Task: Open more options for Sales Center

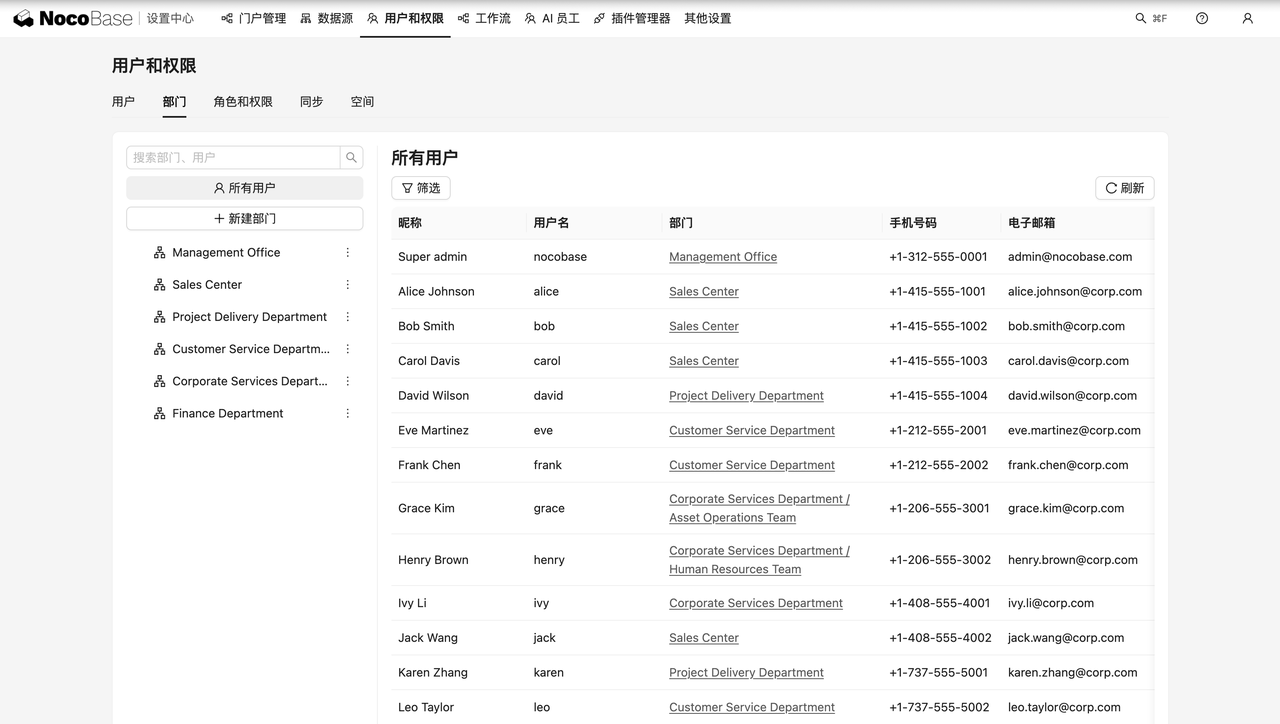Action: (x=348, y=285)
